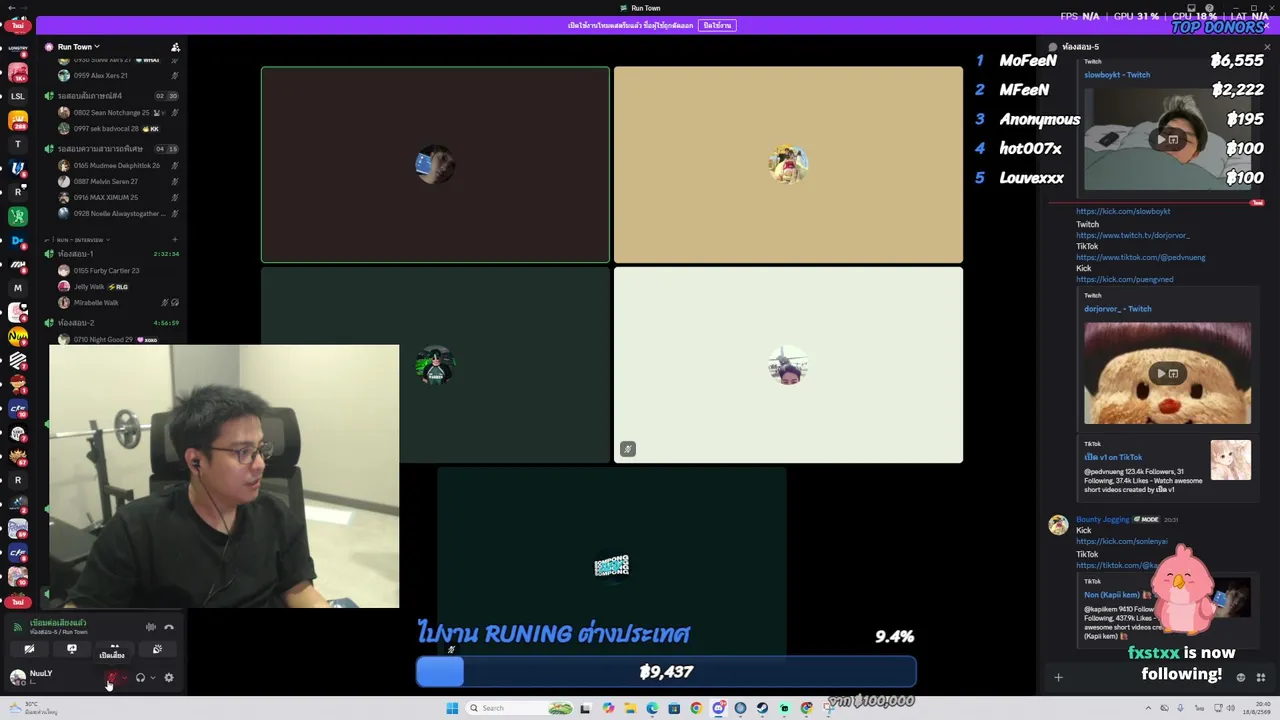This screenshot has width=1280, height=720.
Task: Open the green server icon in the sidebar
Action: 18,216
